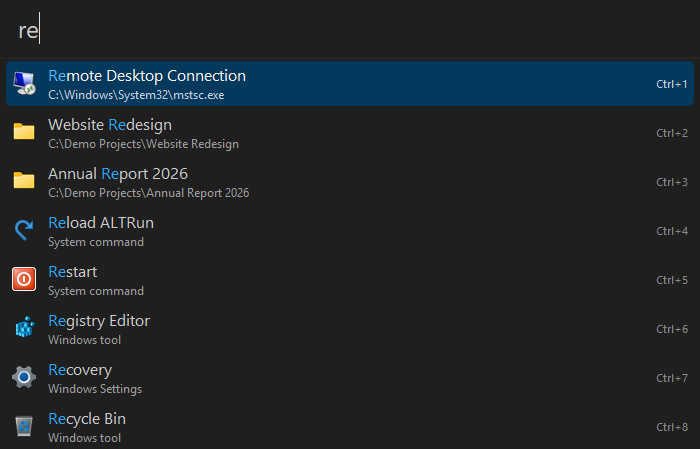This screenshot has height=449, width=700.
Task: Click "Windows Settings" under Recovery
Action: 95,389
